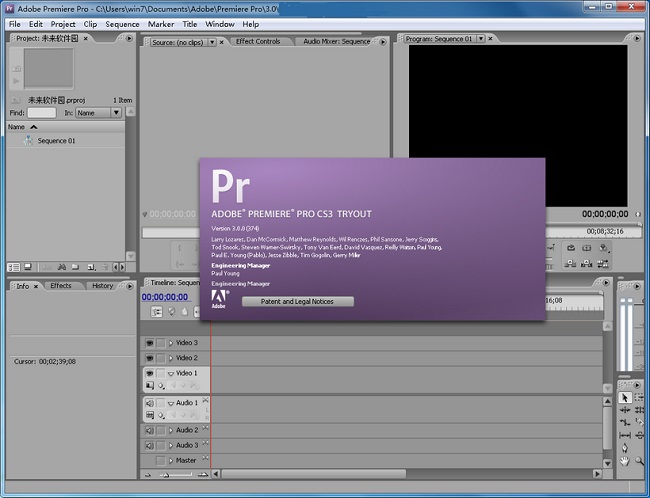Switch to the Effect Controls tab

pos(258,41)
